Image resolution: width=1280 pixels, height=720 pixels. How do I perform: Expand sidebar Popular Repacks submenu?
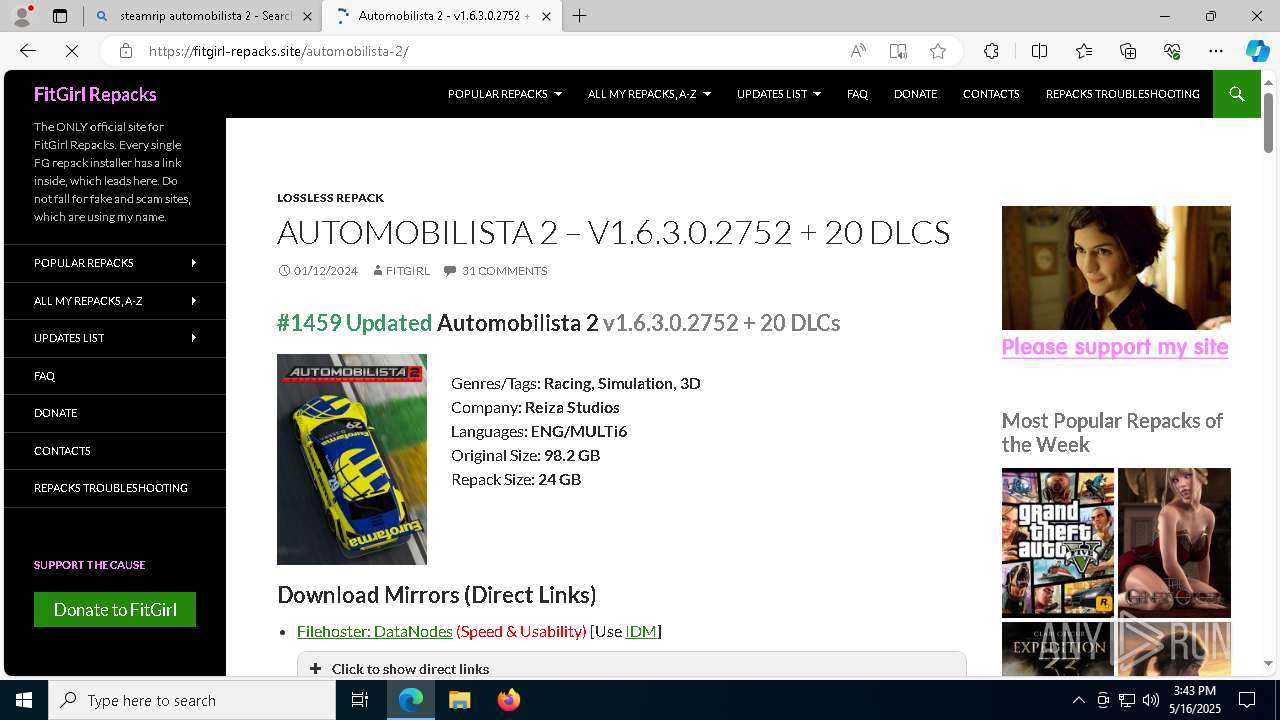click(193, 263)
